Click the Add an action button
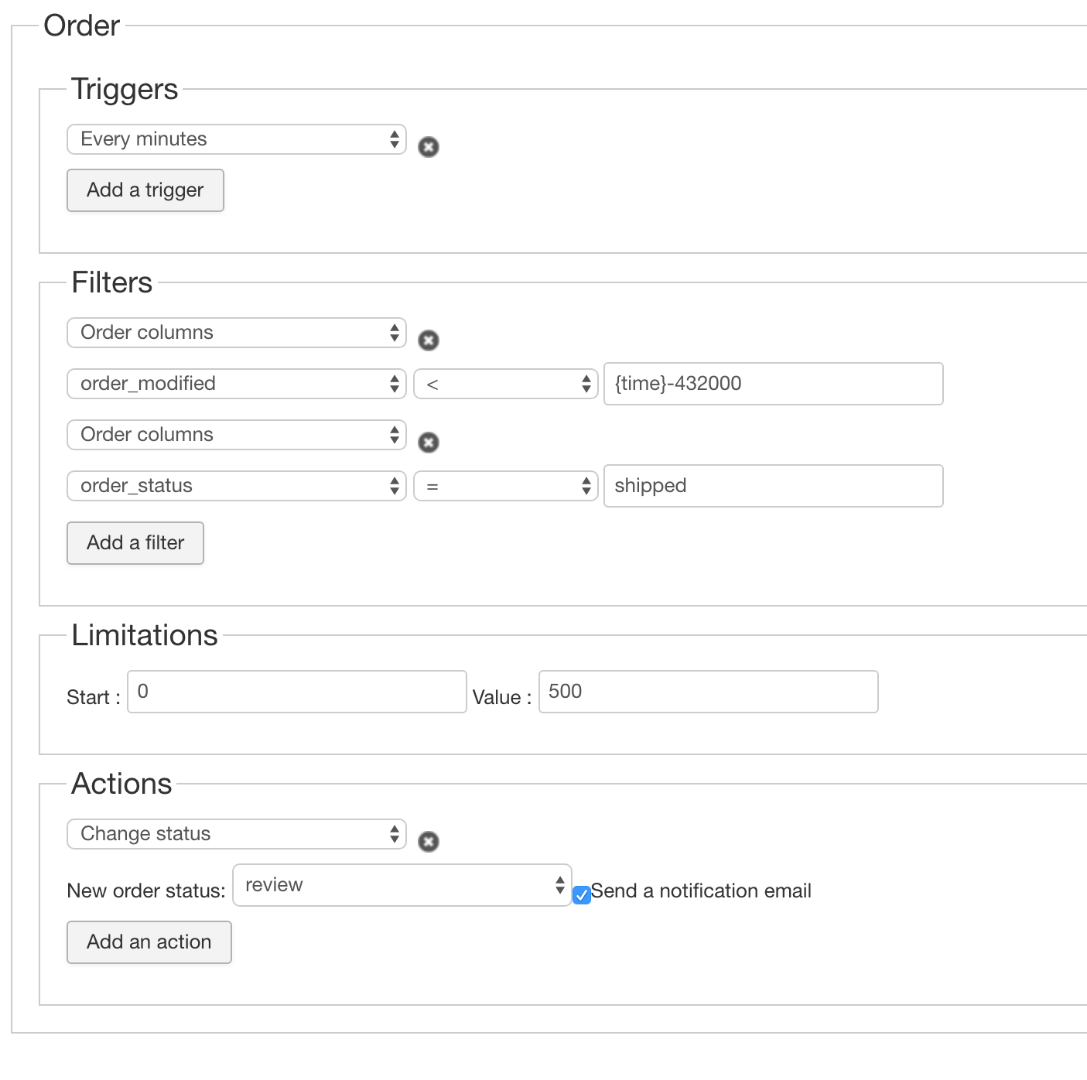This screenshot has width=1087, height=1080. (149, 942)
